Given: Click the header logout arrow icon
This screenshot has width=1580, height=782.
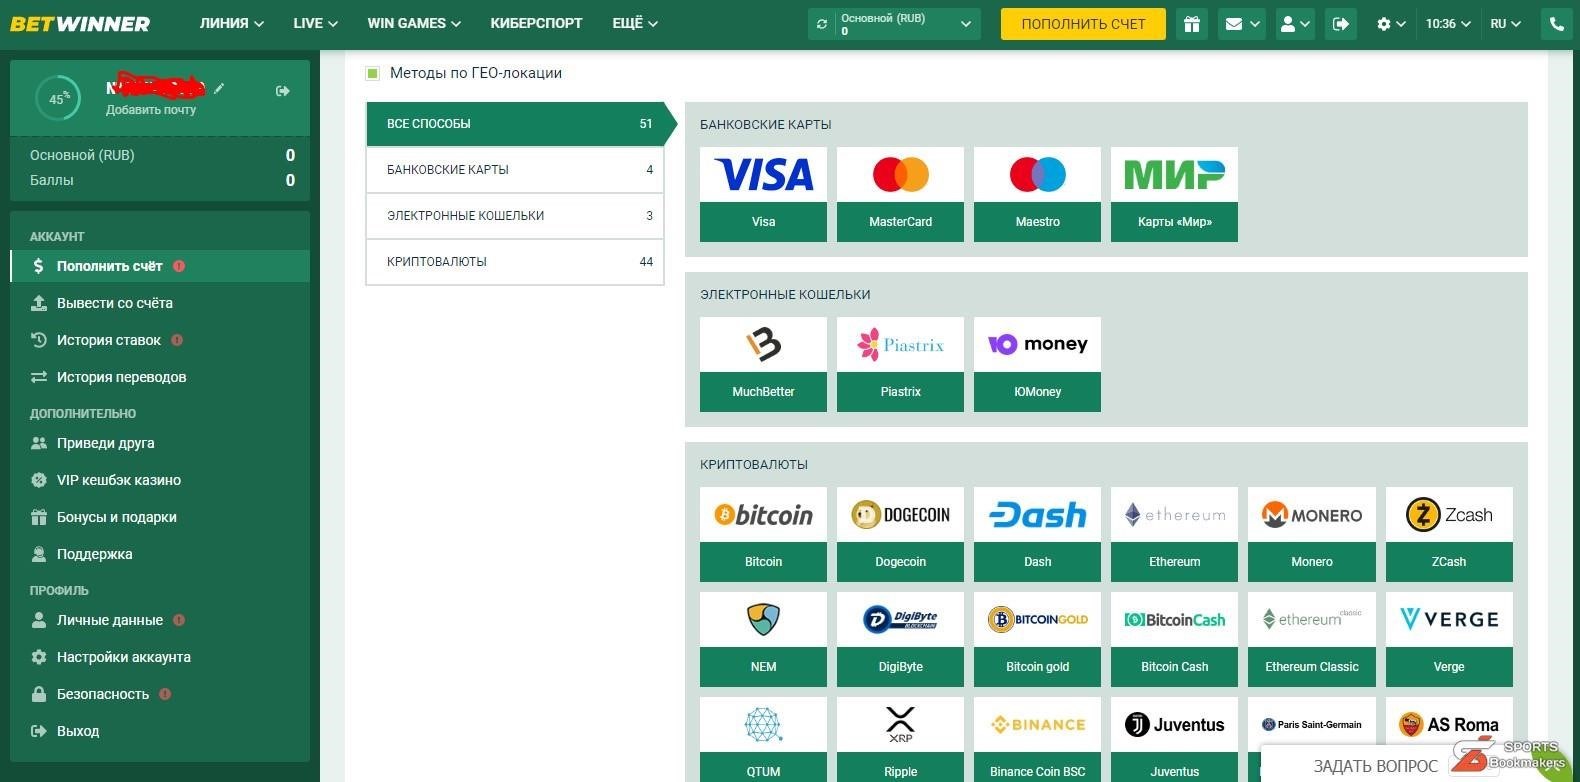Looking at the screenshot, I should pos(1341,24).
